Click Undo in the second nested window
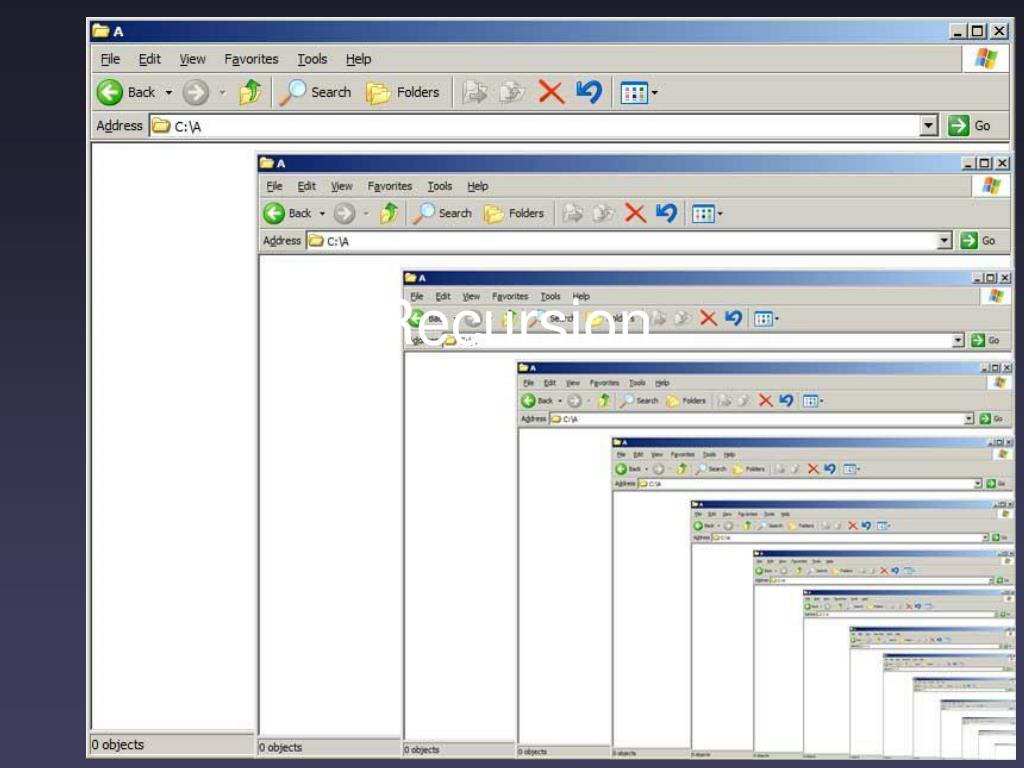The height and width of the screenshot is (768, 1024). point(666,213)
